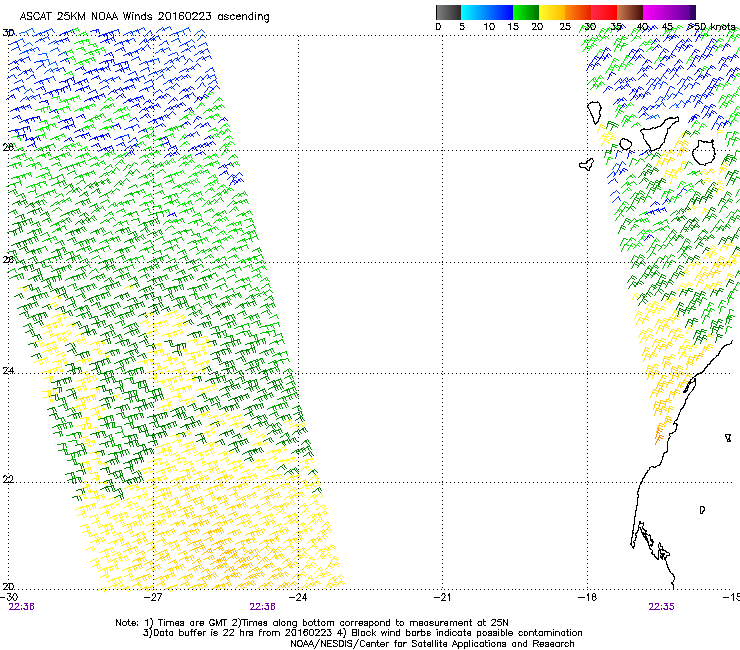
Task: Pick the brown 35–40 knots legend segment
Action: click(630, 12)
